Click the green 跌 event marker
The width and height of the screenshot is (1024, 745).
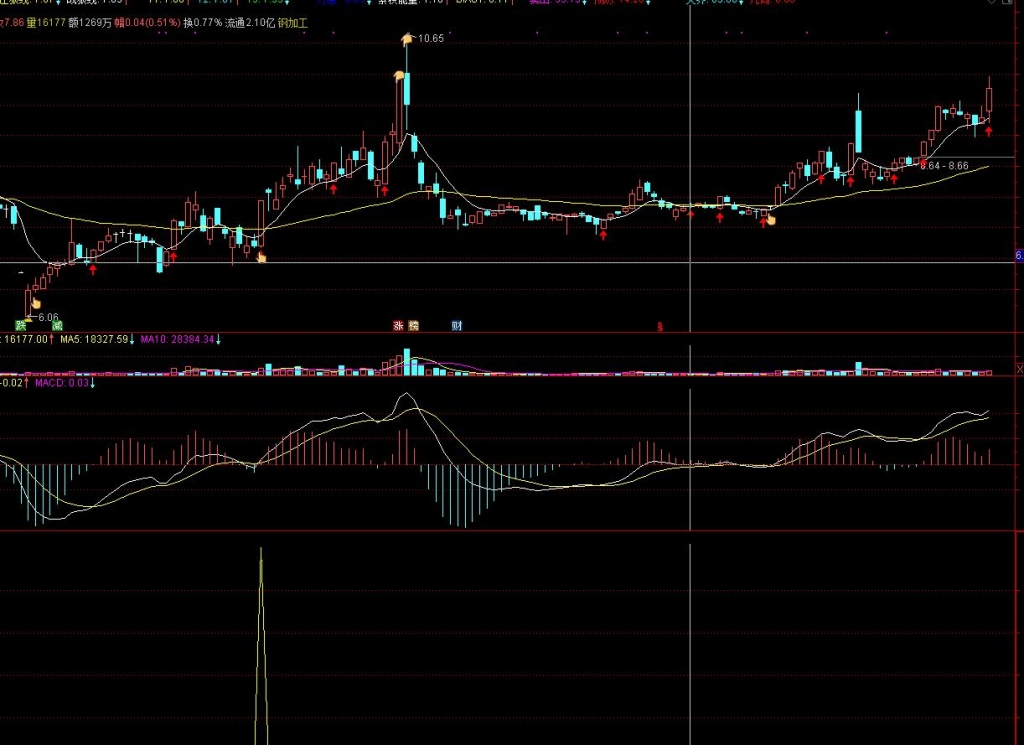(21, 325)
